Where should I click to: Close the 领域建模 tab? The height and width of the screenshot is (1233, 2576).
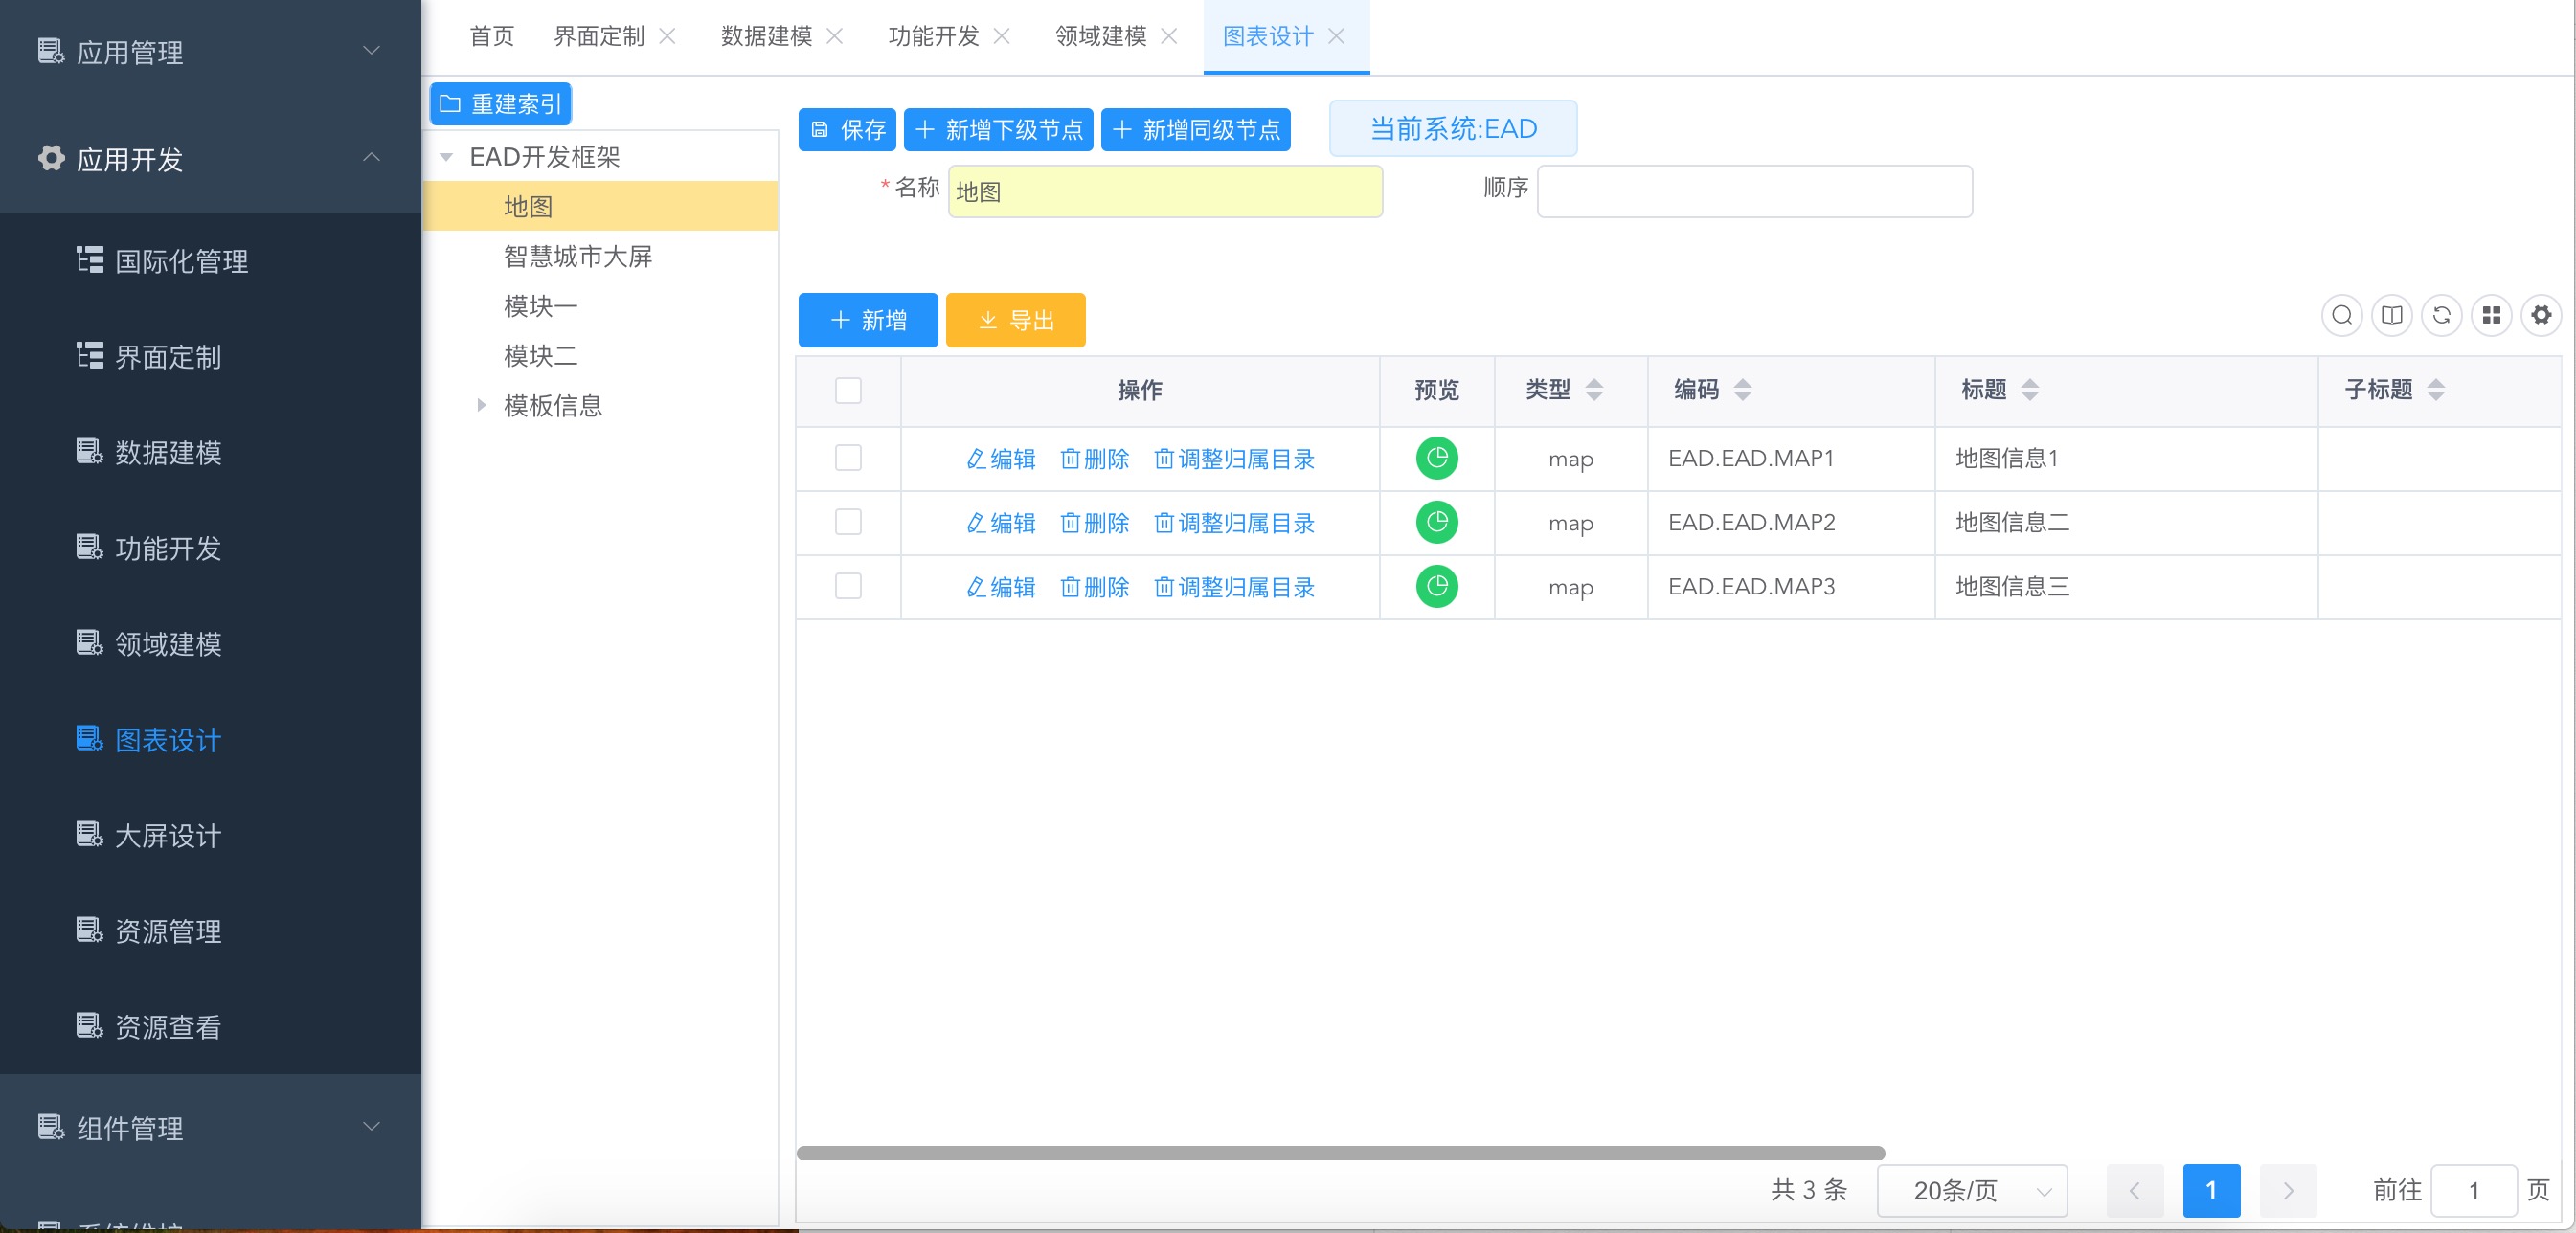tap(1169, 36)
